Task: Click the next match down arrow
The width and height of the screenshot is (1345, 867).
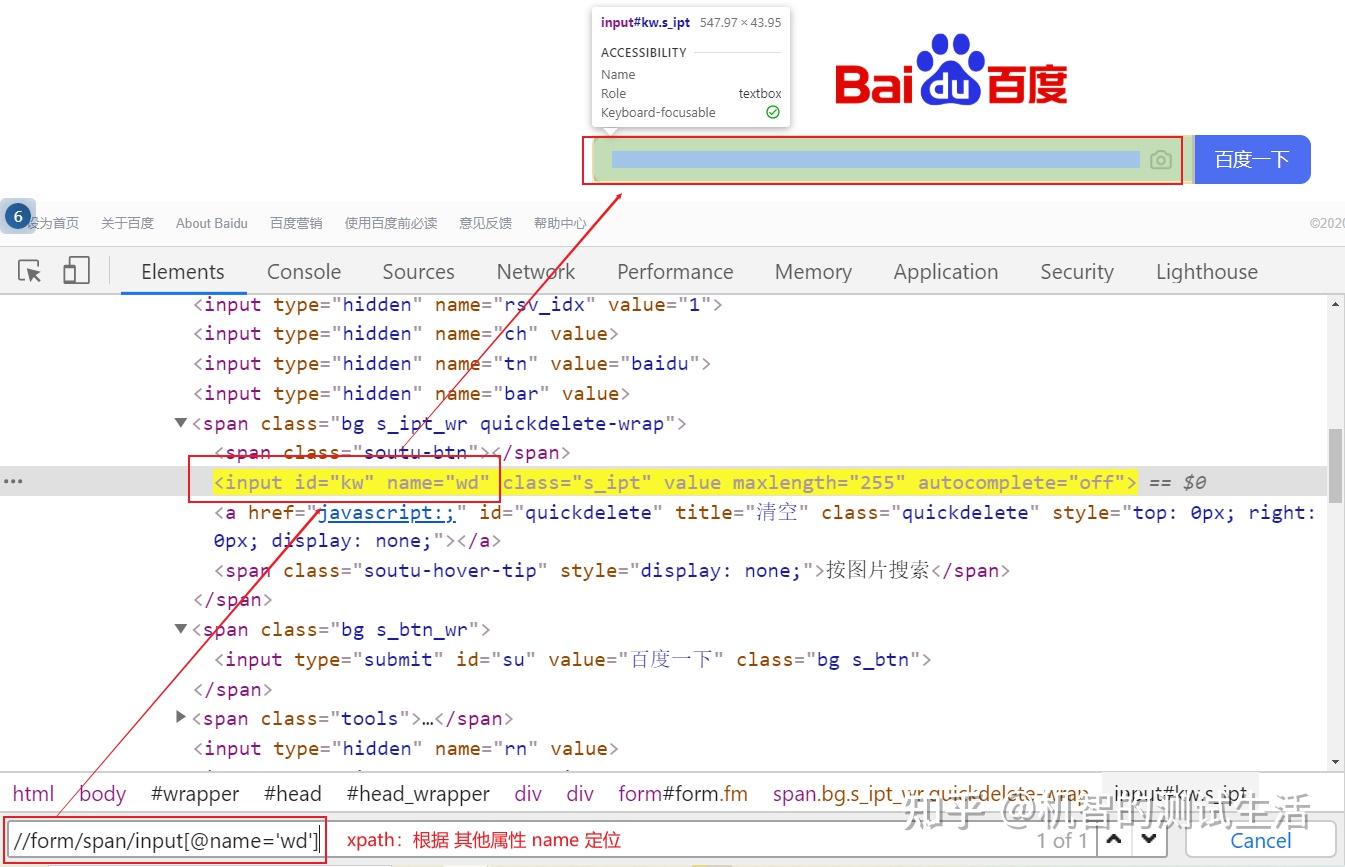Action: pos(1147,841)
